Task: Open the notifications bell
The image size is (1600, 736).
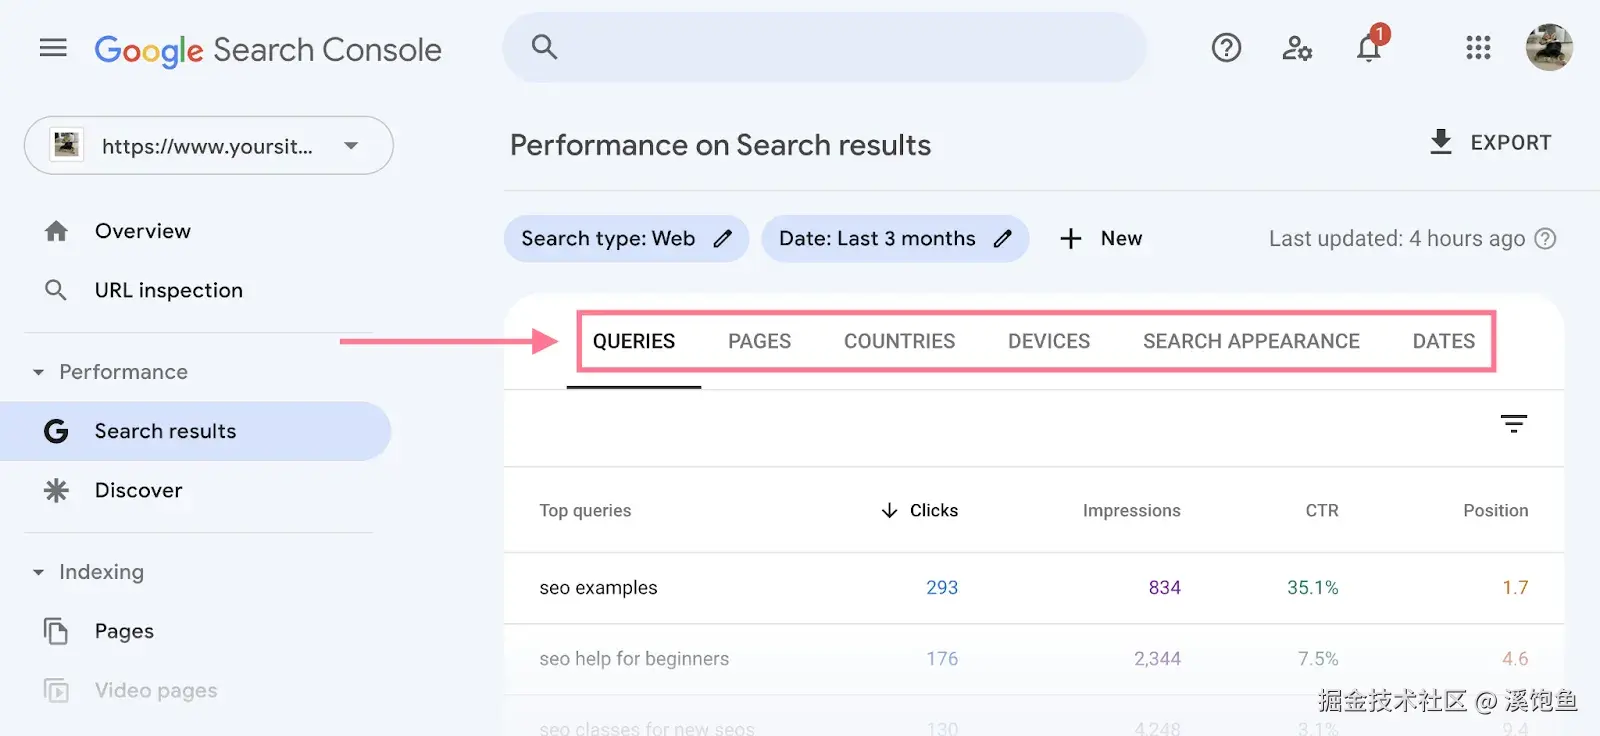Action: tap(1369, 48)
